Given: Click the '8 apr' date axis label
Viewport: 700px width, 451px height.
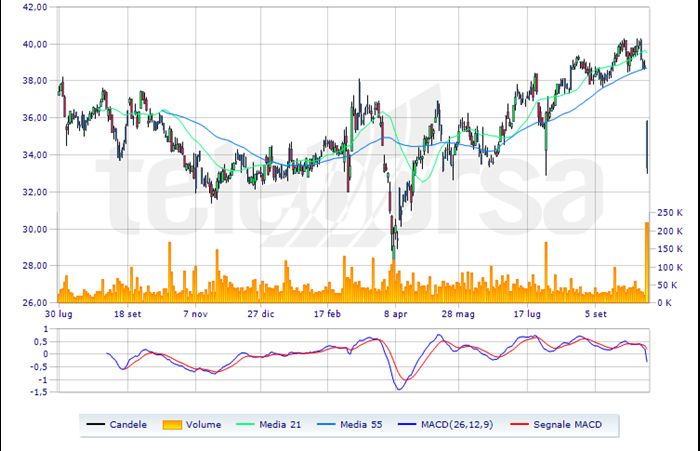Looking at the screenshot, I should (x=396, y=313).
